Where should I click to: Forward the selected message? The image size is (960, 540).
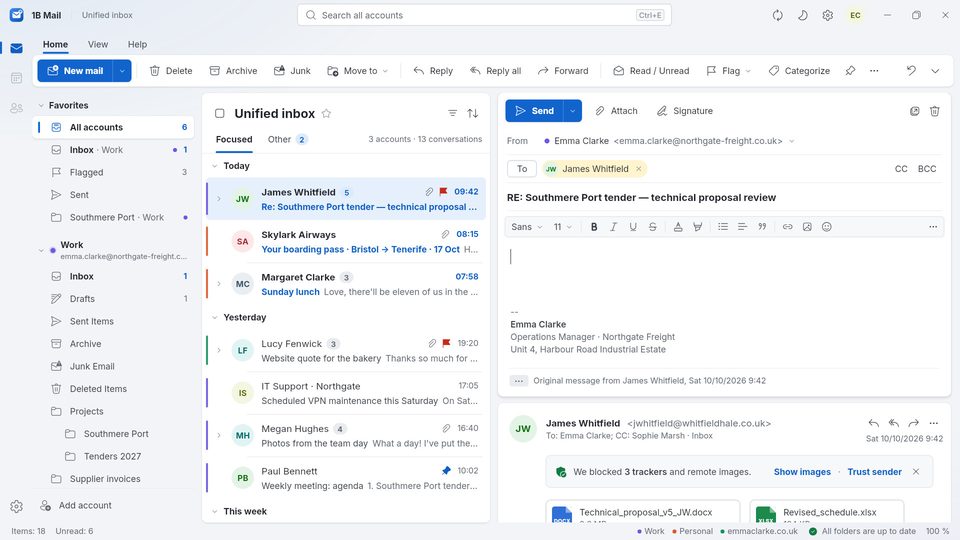[563, 71]
